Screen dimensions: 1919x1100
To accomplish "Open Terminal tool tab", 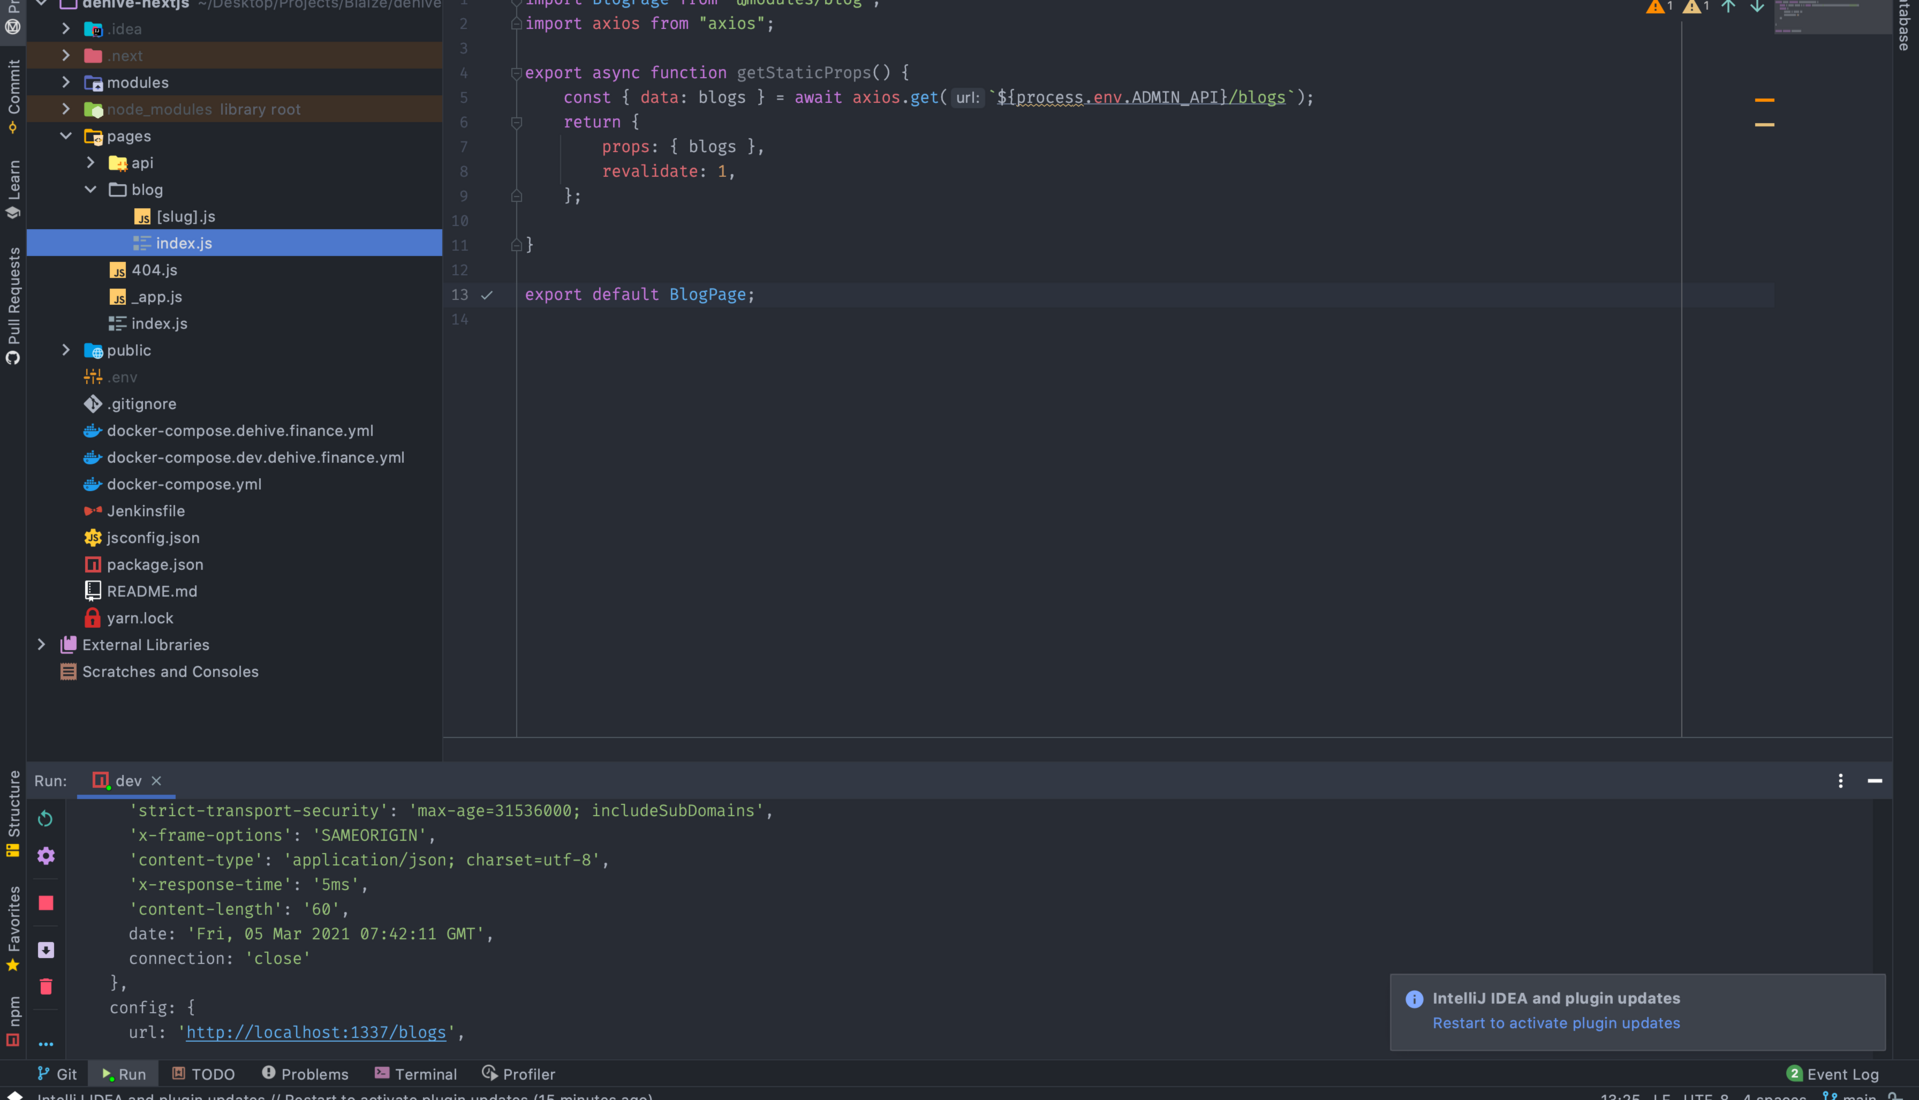I will pos(415,1074).
